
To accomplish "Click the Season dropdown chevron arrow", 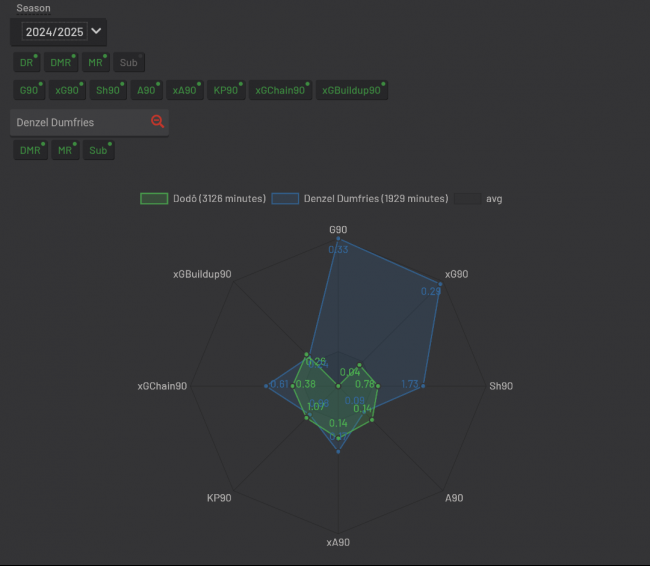I will pyautogui.click(x=96, y=31).
